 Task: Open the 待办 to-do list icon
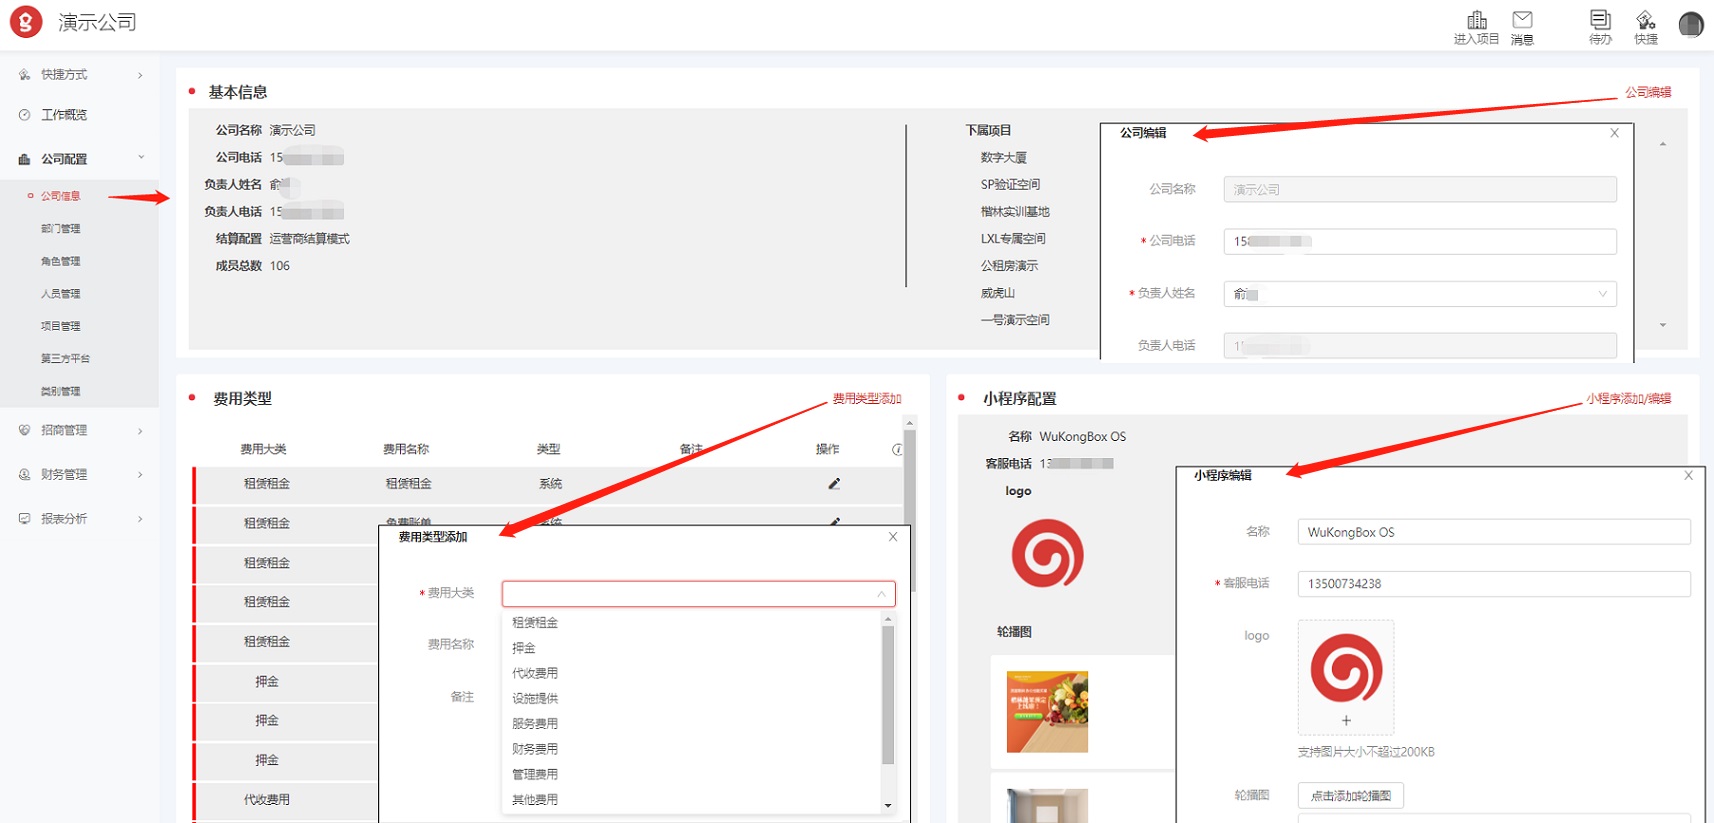(1600, 21)
